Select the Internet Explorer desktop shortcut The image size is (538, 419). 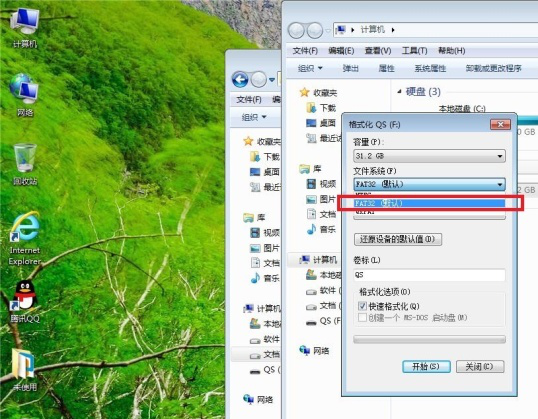click(25, 238)
